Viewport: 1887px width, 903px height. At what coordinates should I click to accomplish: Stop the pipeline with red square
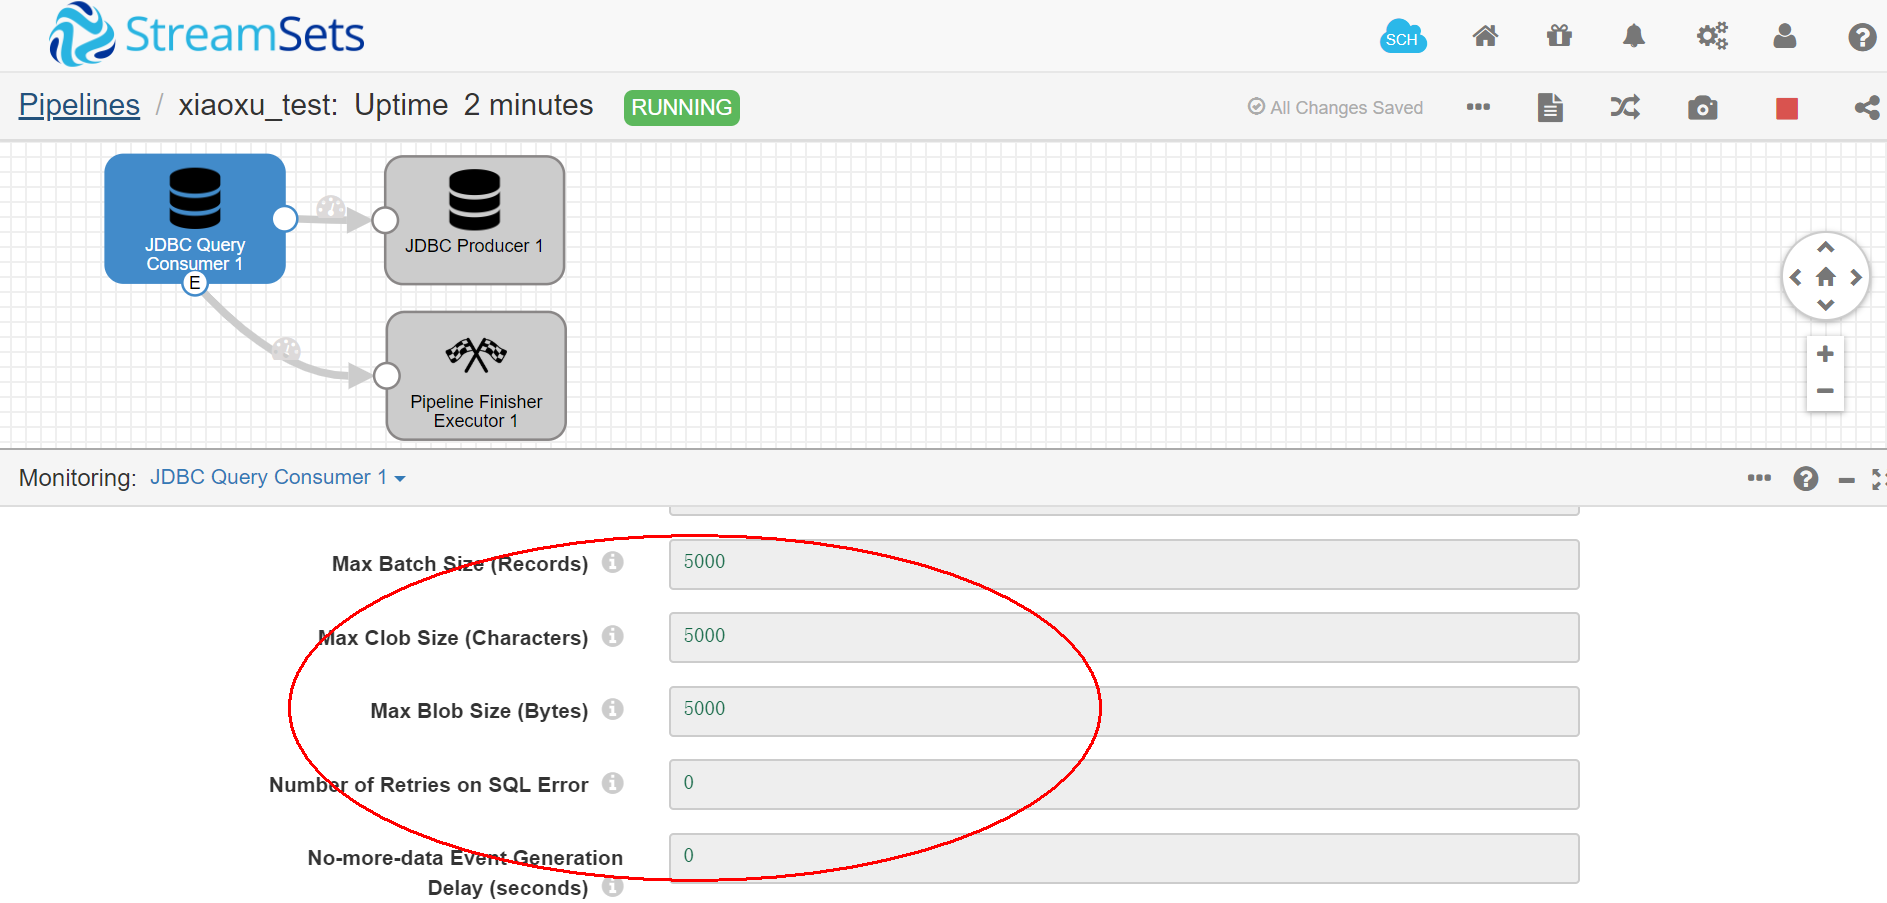point(1787,108)
